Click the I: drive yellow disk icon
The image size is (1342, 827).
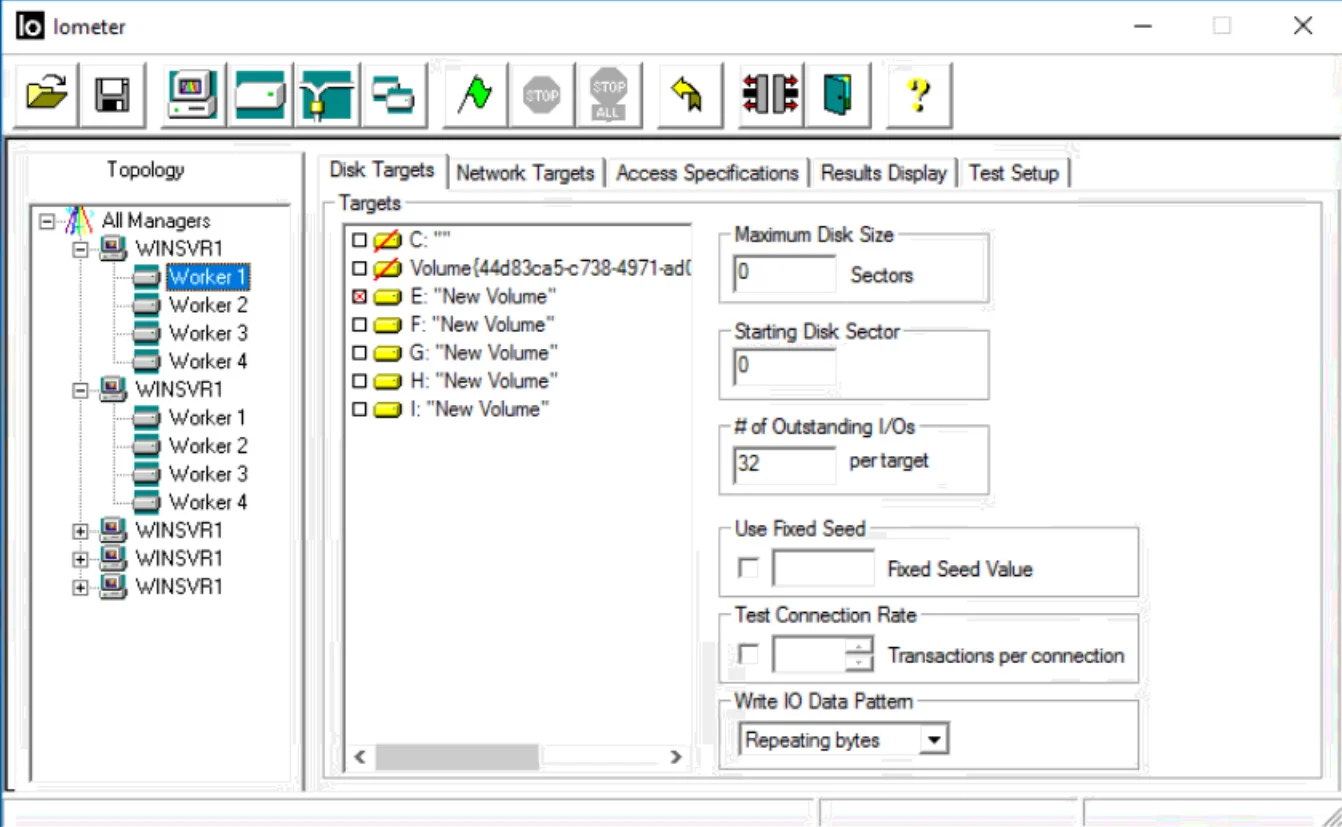[x=386, y=410]
